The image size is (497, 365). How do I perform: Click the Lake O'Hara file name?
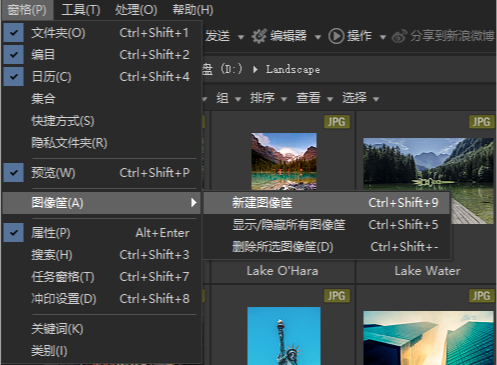283,271
